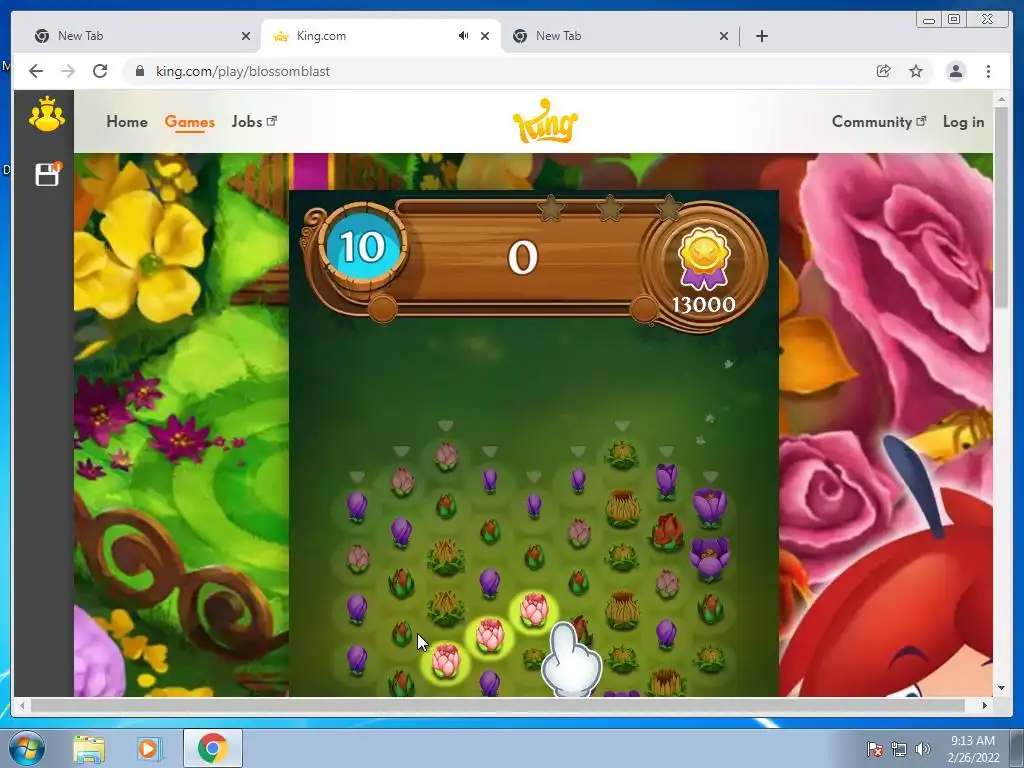
Task: Reload the page with refresh icon
Action: 100,71
